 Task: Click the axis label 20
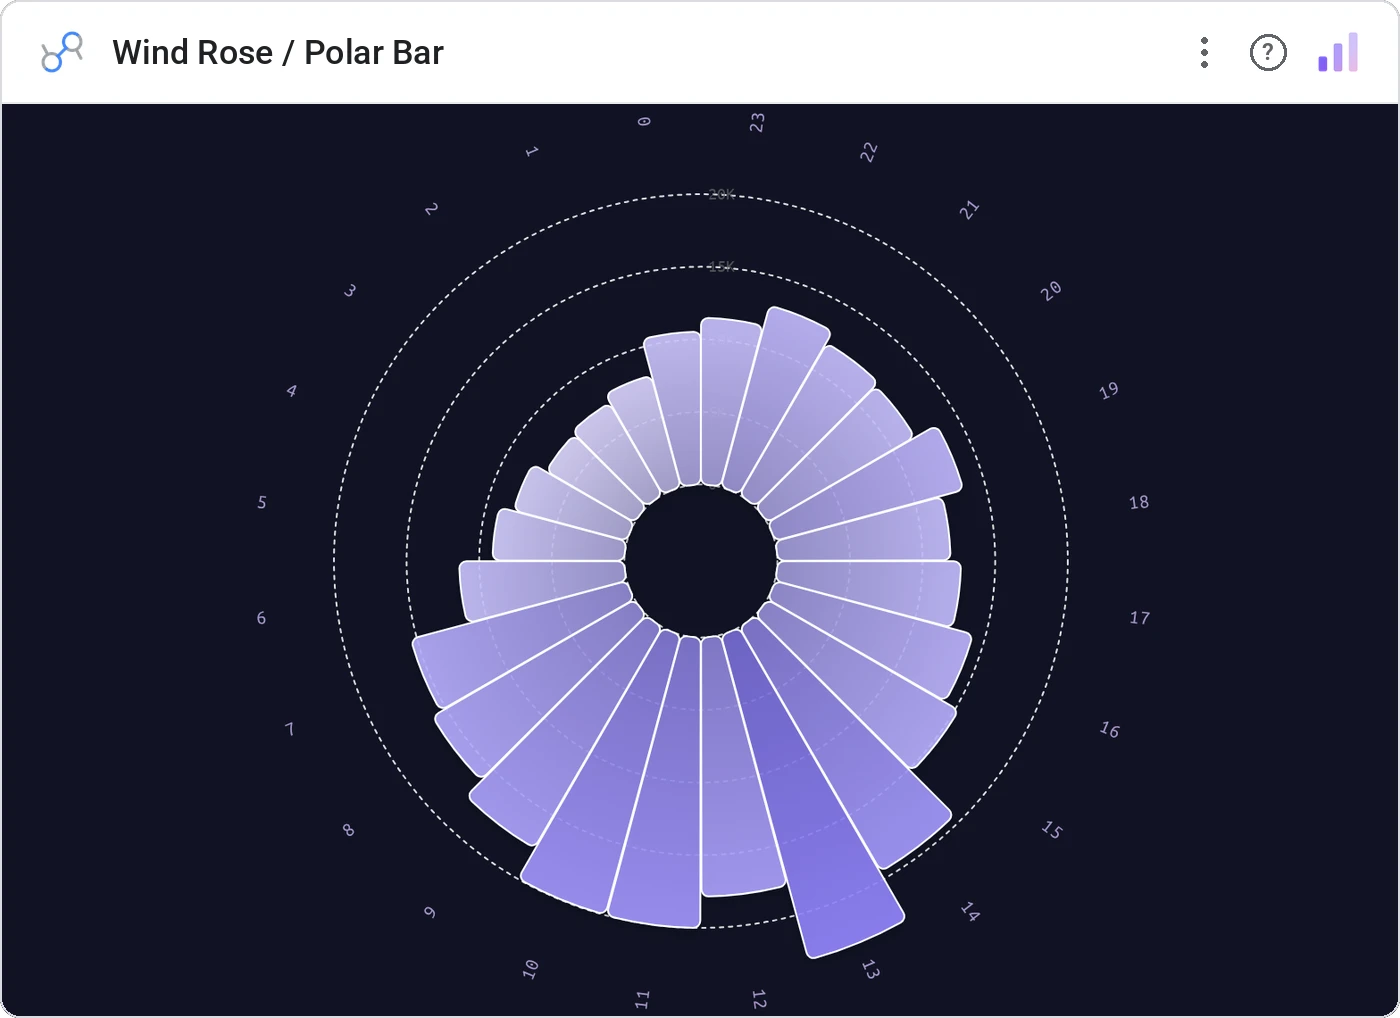pos(1050,291)
